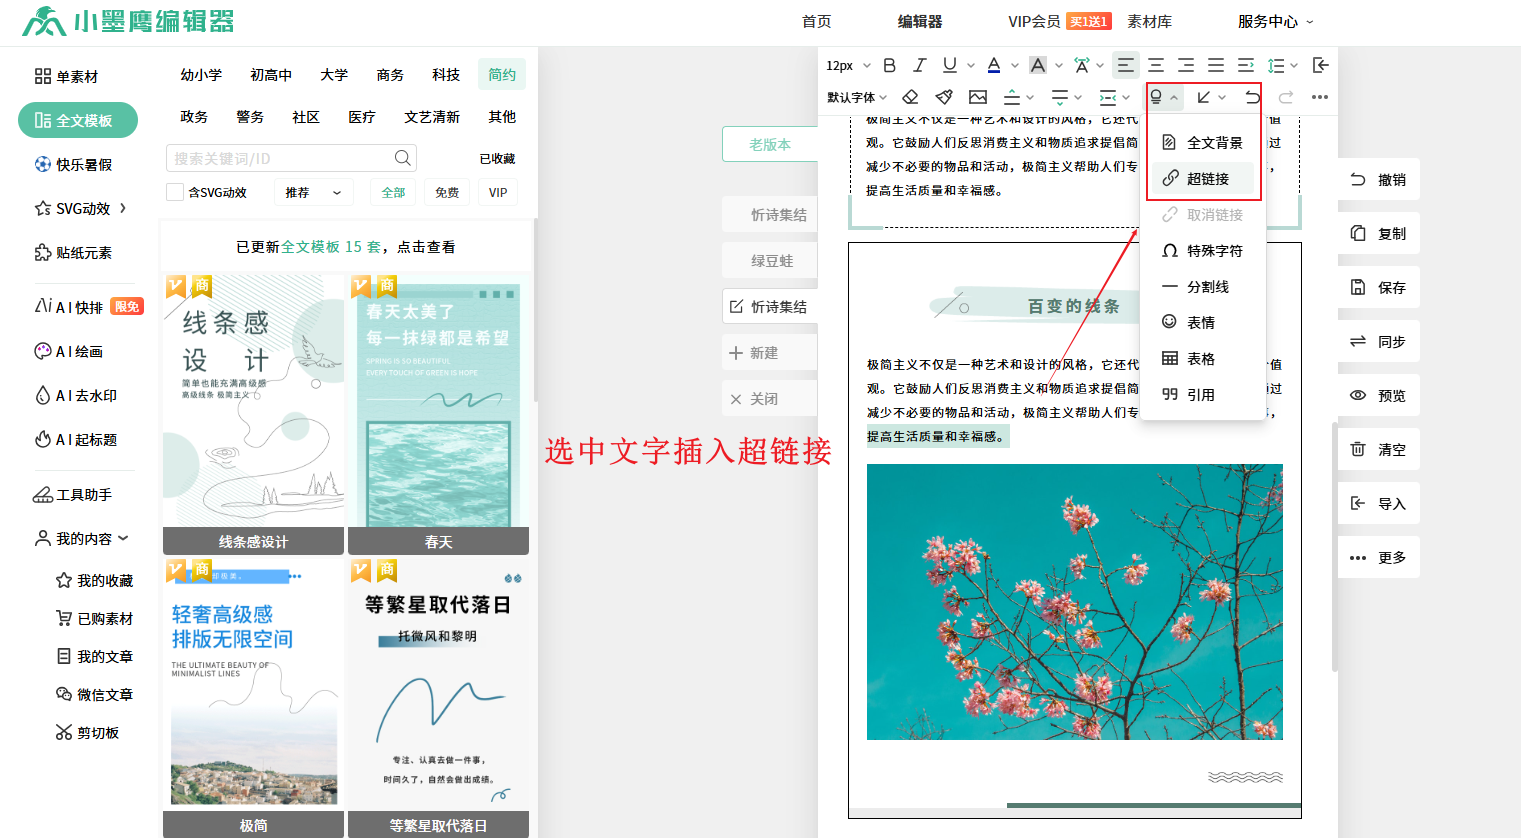Select the 简约 category tag
Viewport: 1521px width, 838px height.
point(502,74)
